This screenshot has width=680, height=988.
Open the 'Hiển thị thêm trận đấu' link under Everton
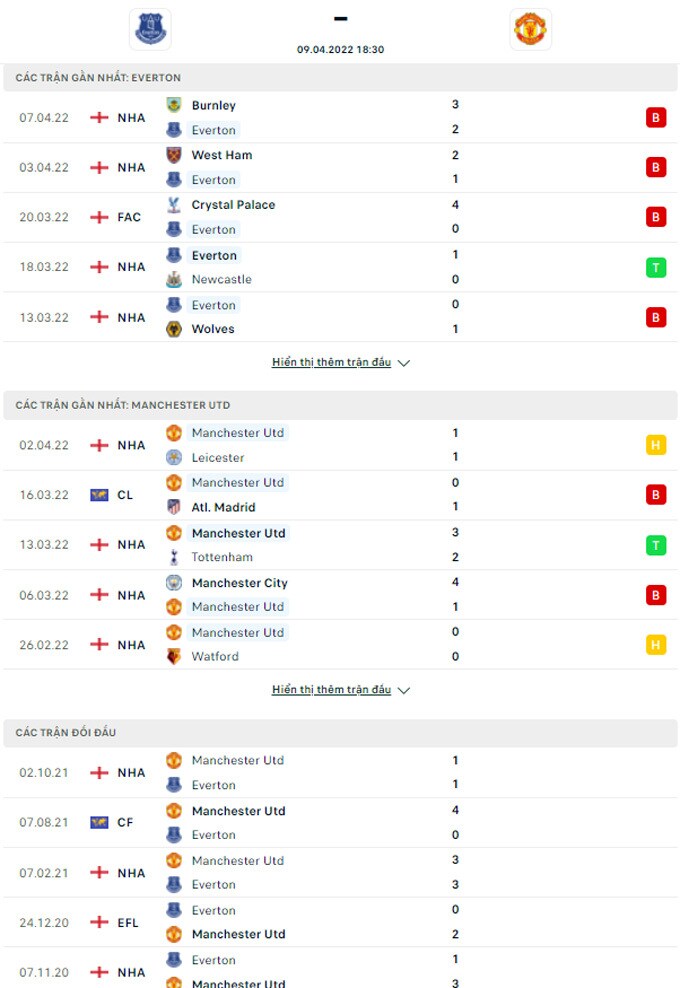(331, 363)
